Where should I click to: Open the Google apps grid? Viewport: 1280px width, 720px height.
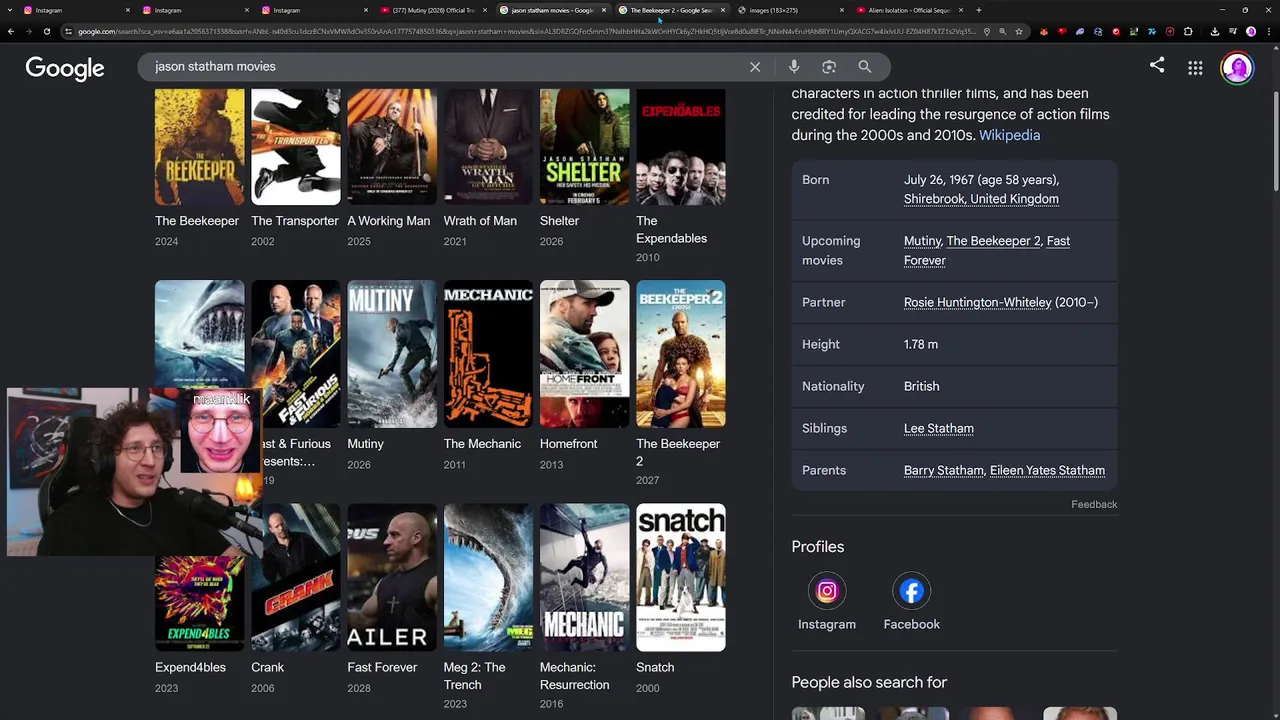point(1195,68)
